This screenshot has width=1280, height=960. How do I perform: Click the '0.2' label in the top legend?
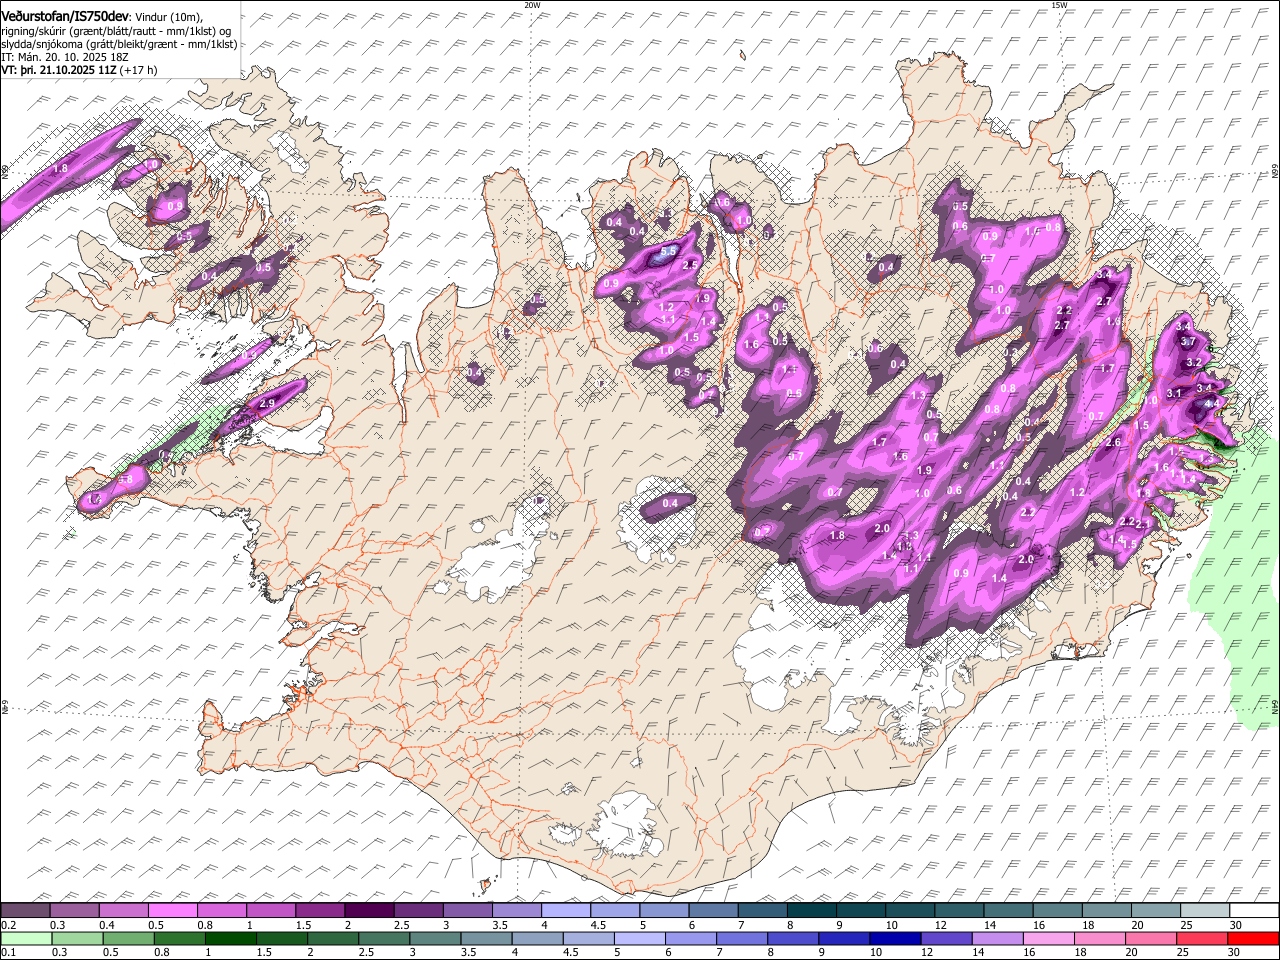(9, 925)
